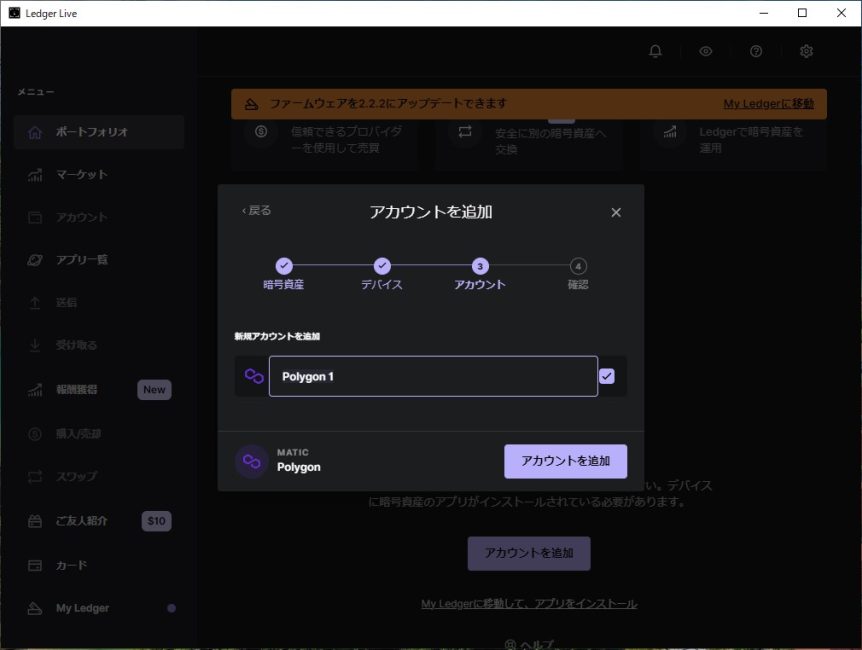This screenshot has width=862, height=650.
Task: Click the ヘルプ link at the bottom
Action: 529,645
